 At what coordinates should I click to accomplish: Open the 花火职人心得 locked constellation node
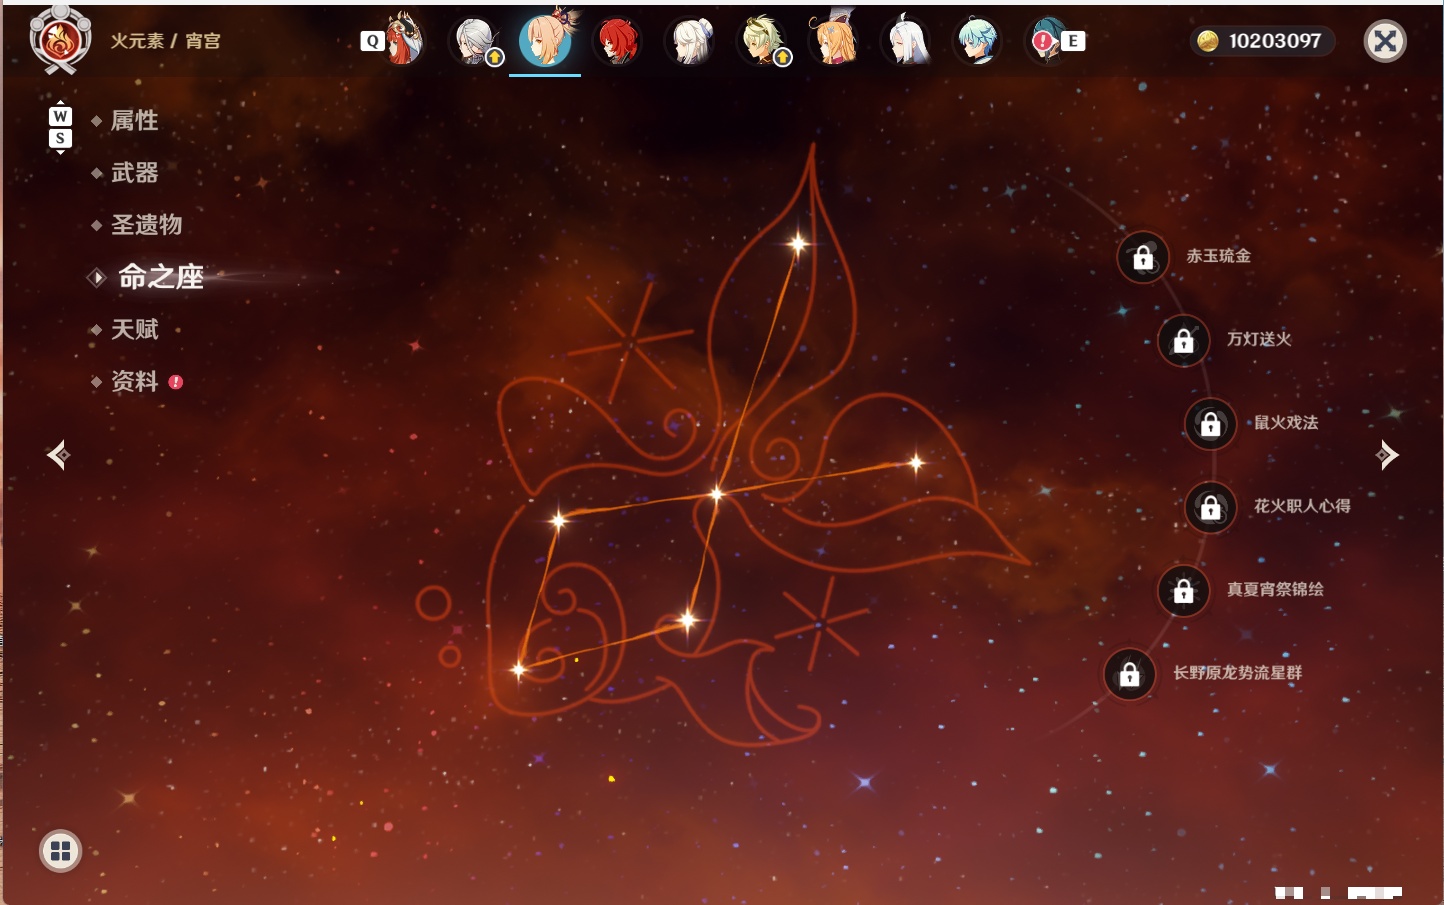pos(1211,507)
